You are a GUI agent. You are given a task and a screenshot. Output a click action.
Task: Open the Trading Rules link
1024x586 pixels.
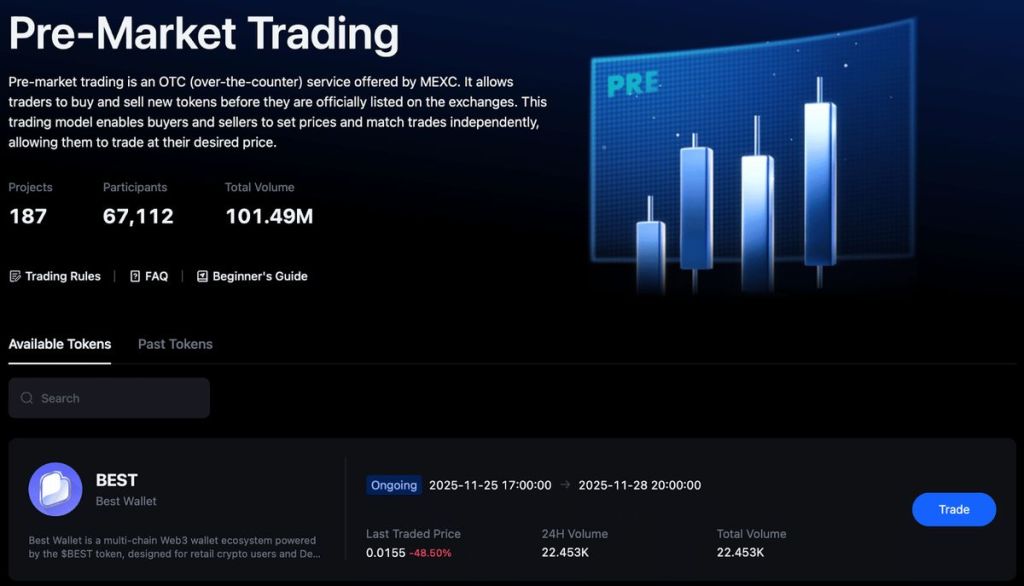pyautogui.click(x=62, y=276)
